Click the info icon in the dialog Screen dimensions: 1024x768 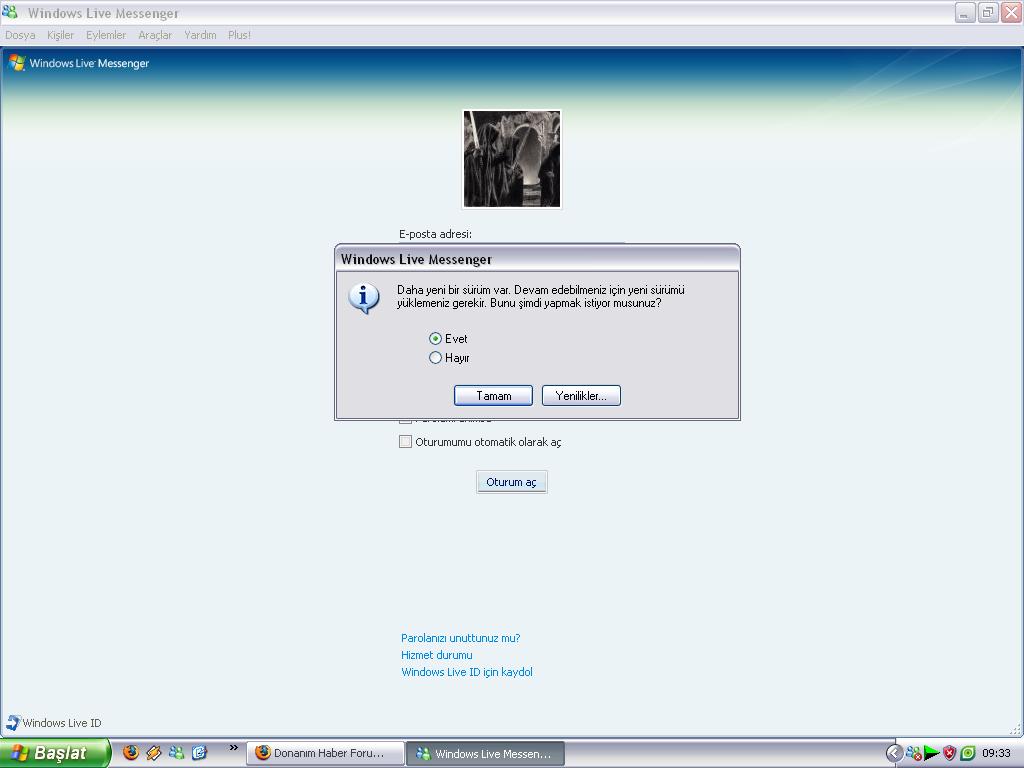364,298
